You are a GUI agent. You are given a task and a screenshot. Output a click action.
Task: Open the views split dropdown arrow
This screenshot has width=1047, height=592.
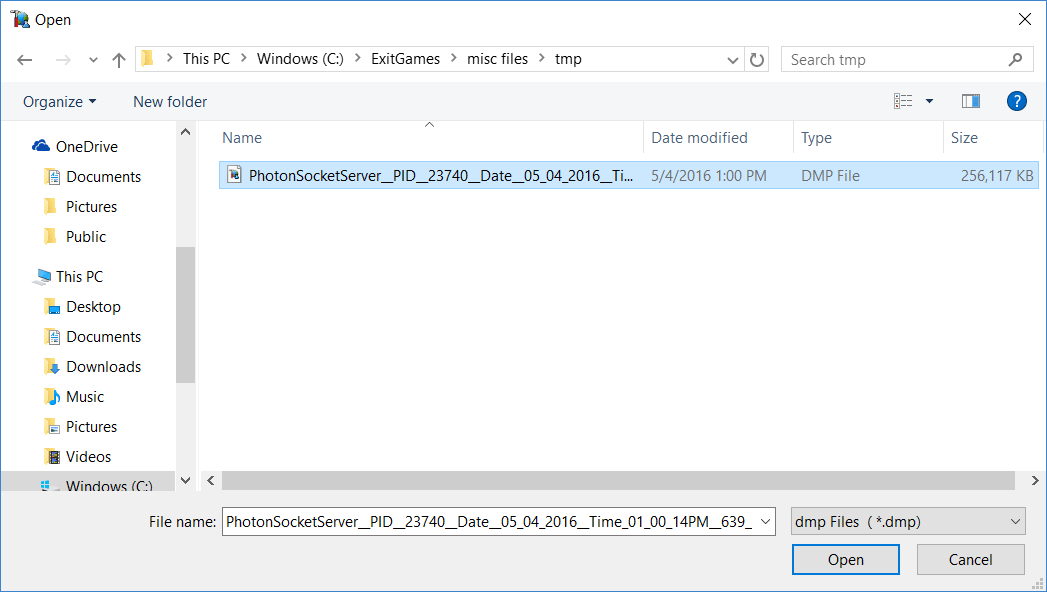[928, 100]
